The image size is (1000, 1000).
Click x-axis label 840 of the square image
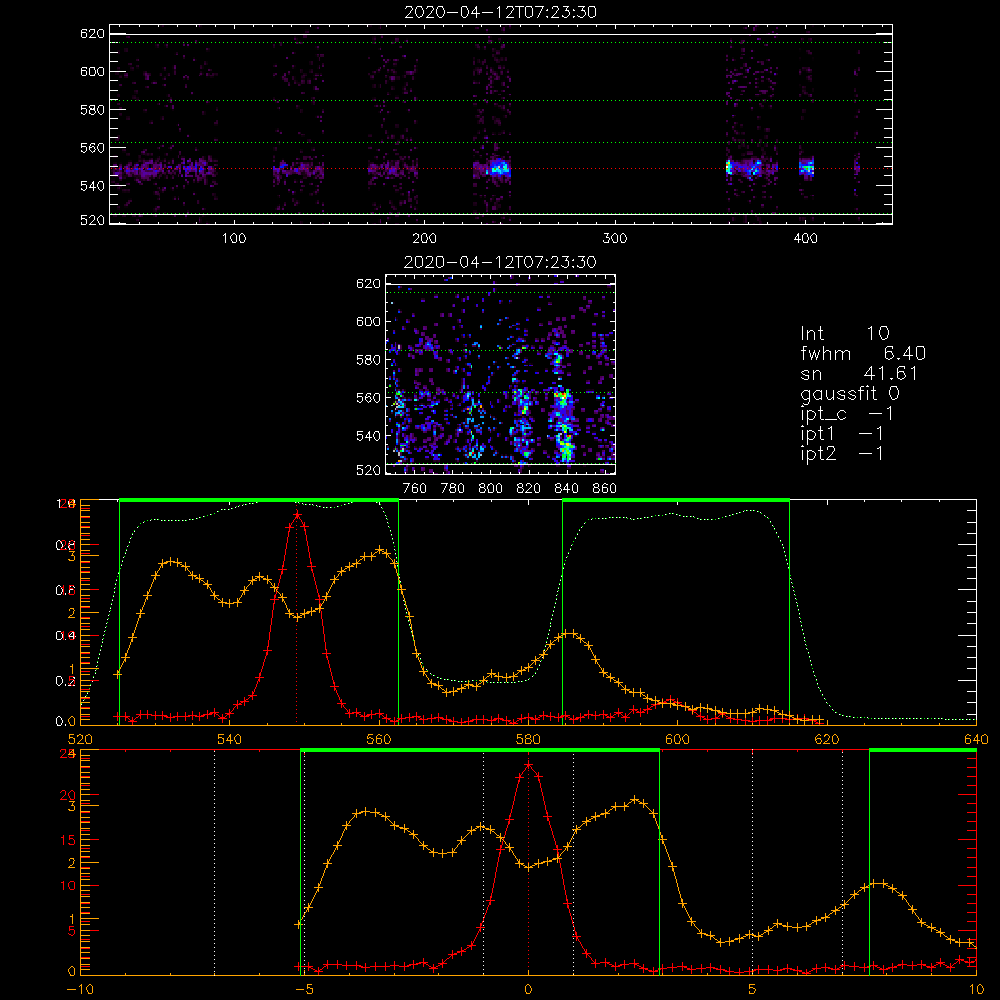click(x=566, y=489)
